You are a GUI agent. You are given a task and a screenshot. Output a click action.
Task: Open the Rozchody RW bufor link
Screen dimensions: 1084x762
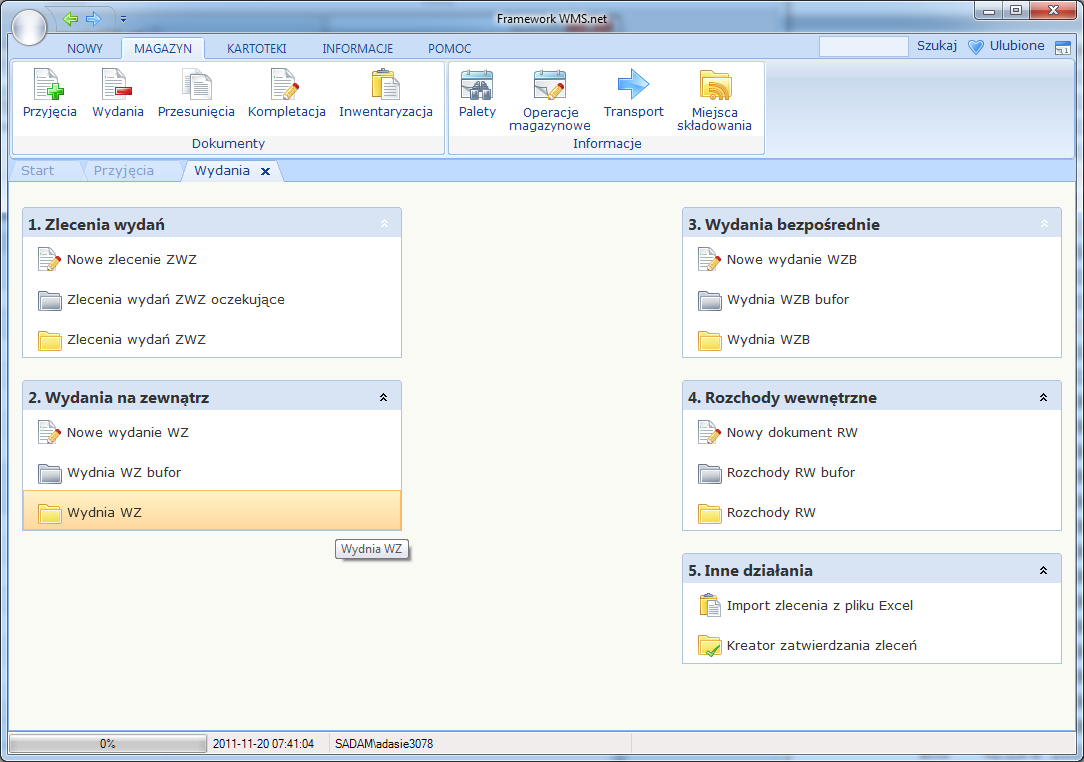click(791, 473)
